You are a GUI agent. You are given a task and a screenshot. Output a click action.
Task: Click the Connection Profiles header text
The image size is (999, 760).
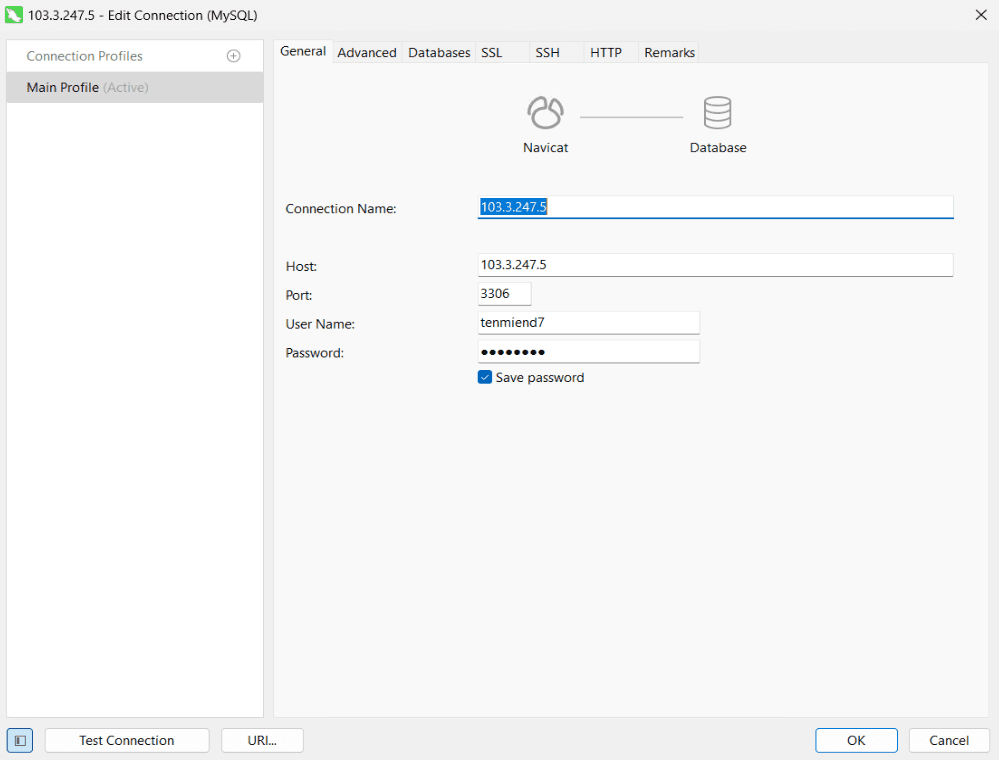(x=85, y=56)
